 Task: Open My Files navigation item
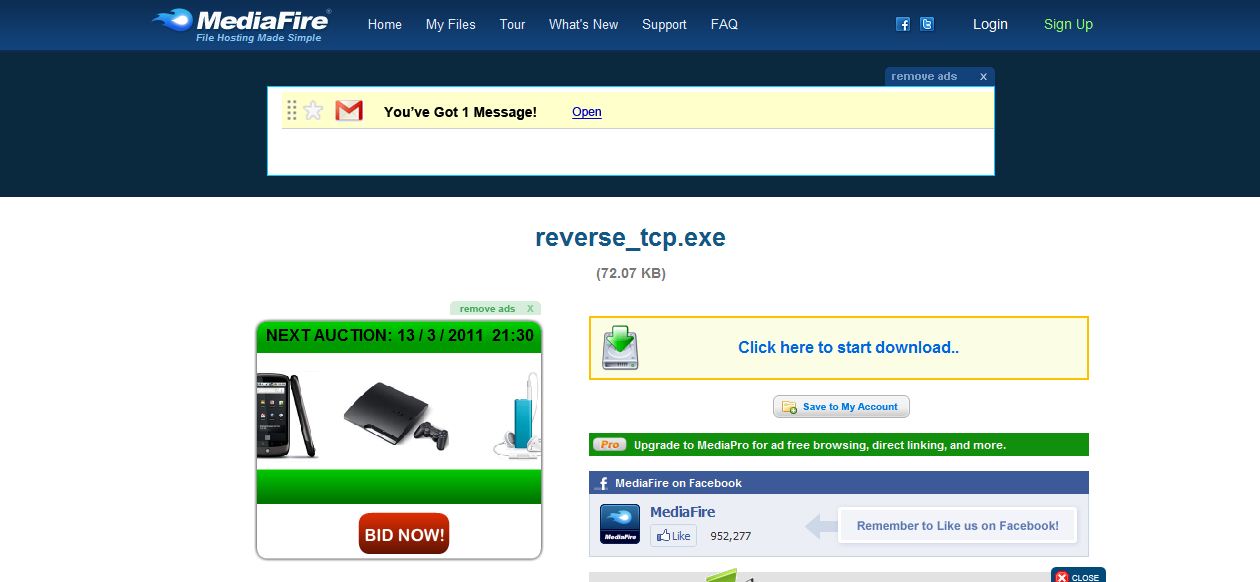tap(451, 24)
